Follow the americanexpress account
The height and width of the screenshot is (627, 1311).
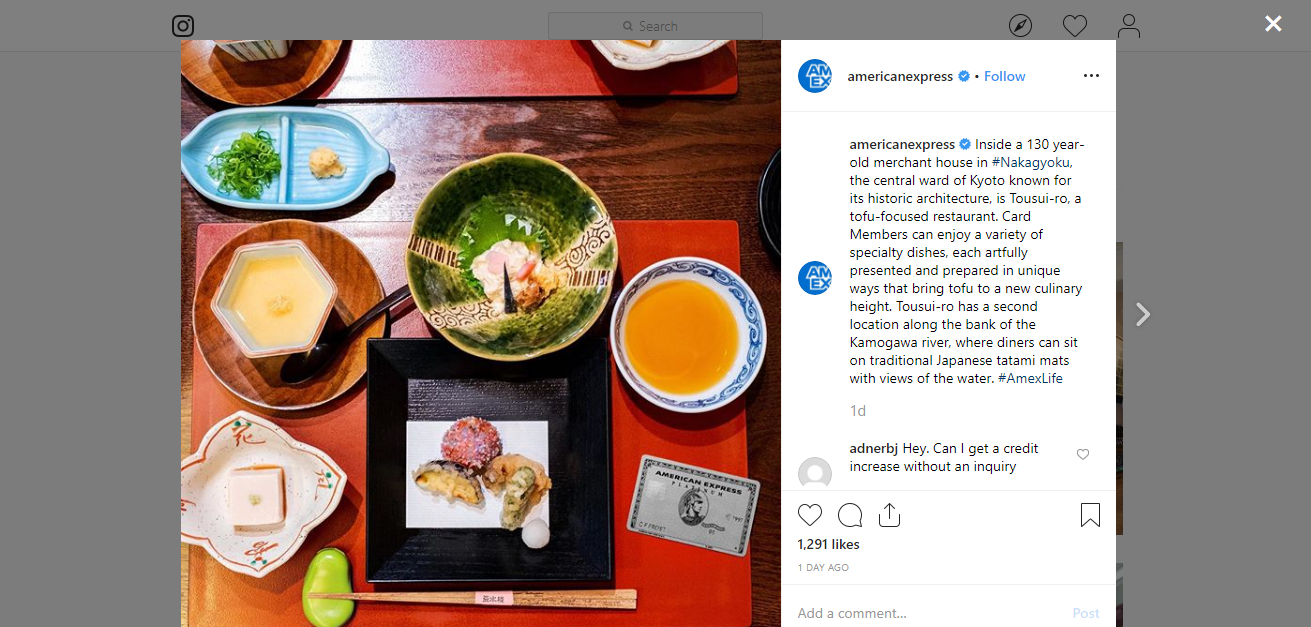[1005, 76]
